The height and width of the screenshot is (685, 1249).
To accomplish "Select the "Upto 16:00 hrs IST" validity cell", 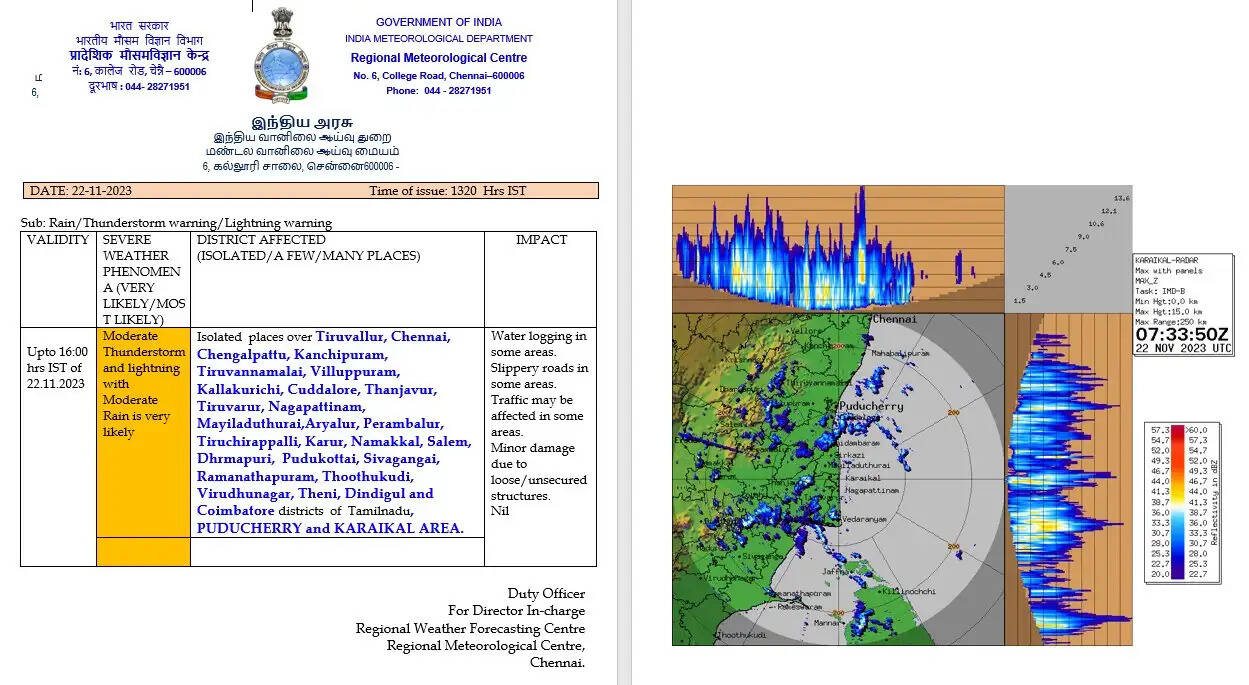I will point(58,368).
